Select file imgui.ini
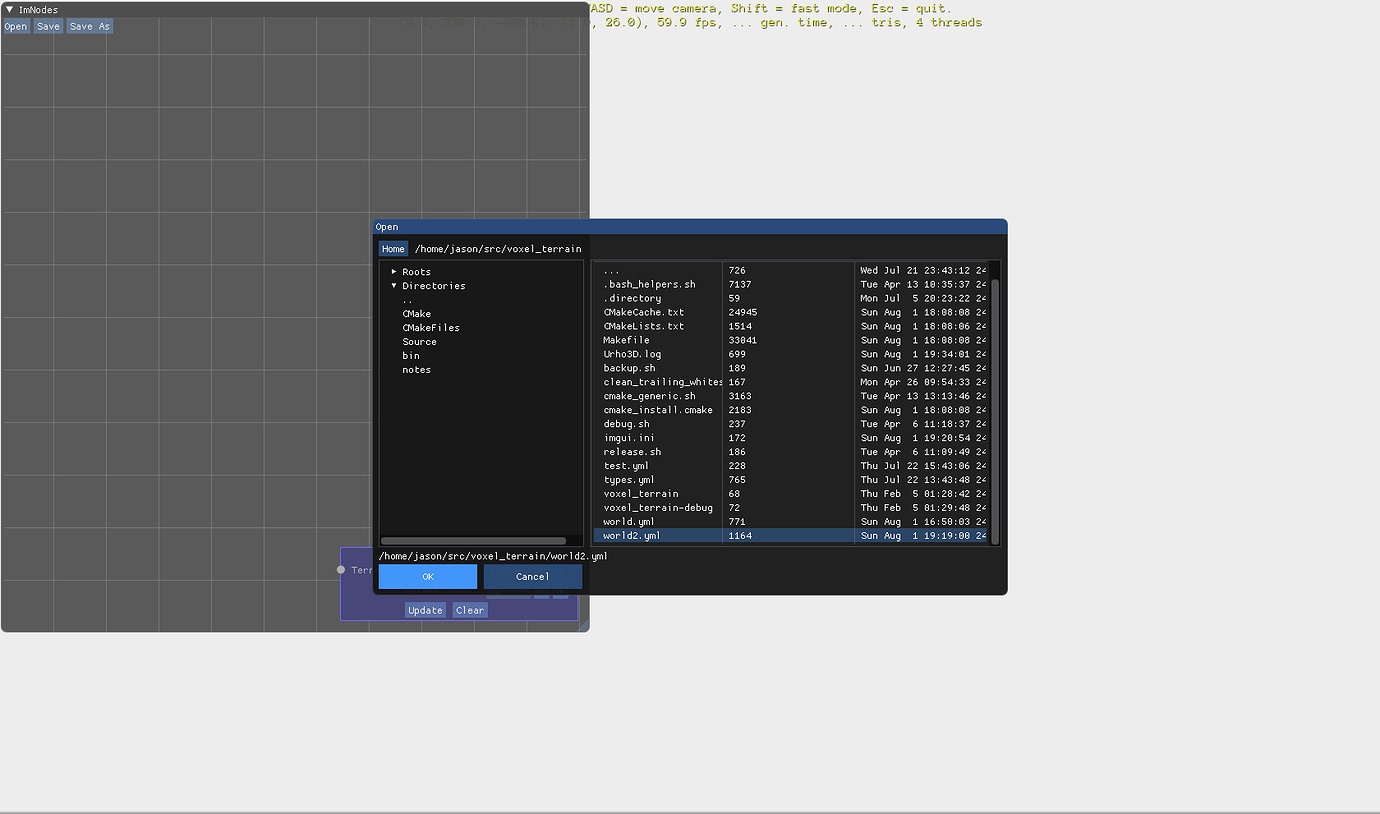The width and height of the screenshot is (1380, 814). pyautogui.click(x=790, y=438)
